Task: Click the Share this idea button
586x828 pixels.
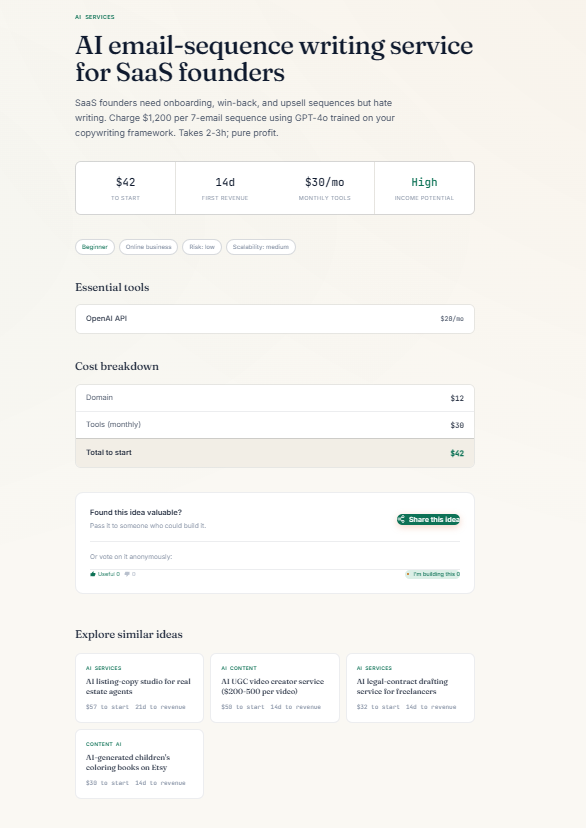Action: (428, 520)
